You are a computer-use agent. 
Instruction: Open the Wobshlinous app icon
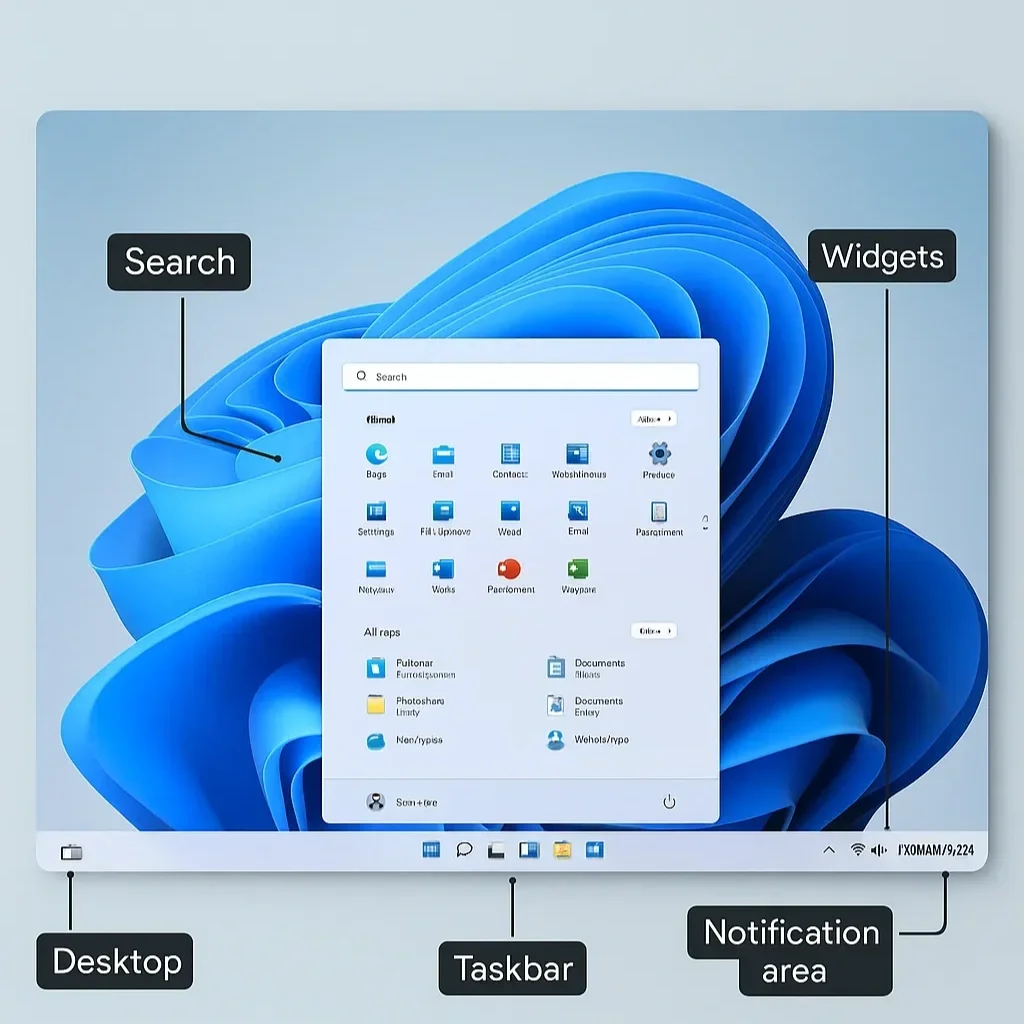[577, 453]
